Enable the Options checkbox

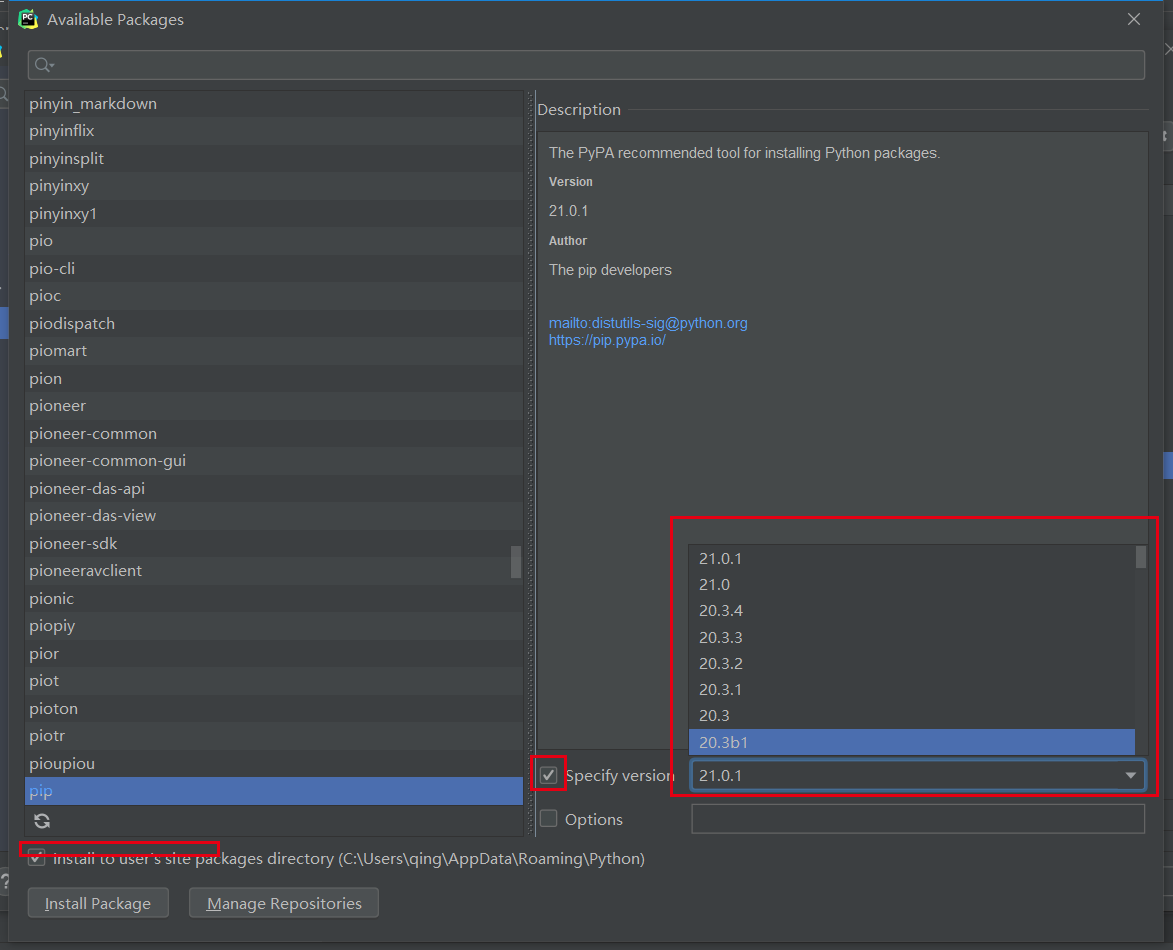548,818
